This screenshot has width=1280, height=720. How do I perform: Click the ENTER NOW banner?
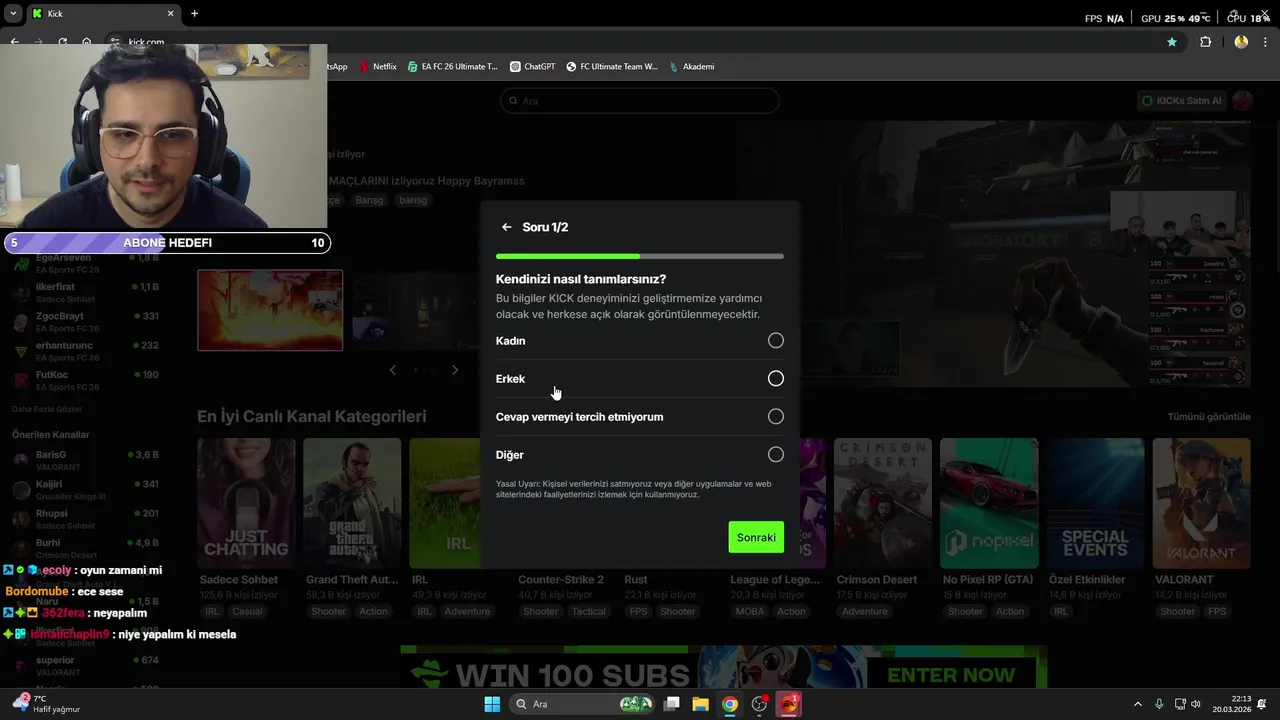[951, 675]
